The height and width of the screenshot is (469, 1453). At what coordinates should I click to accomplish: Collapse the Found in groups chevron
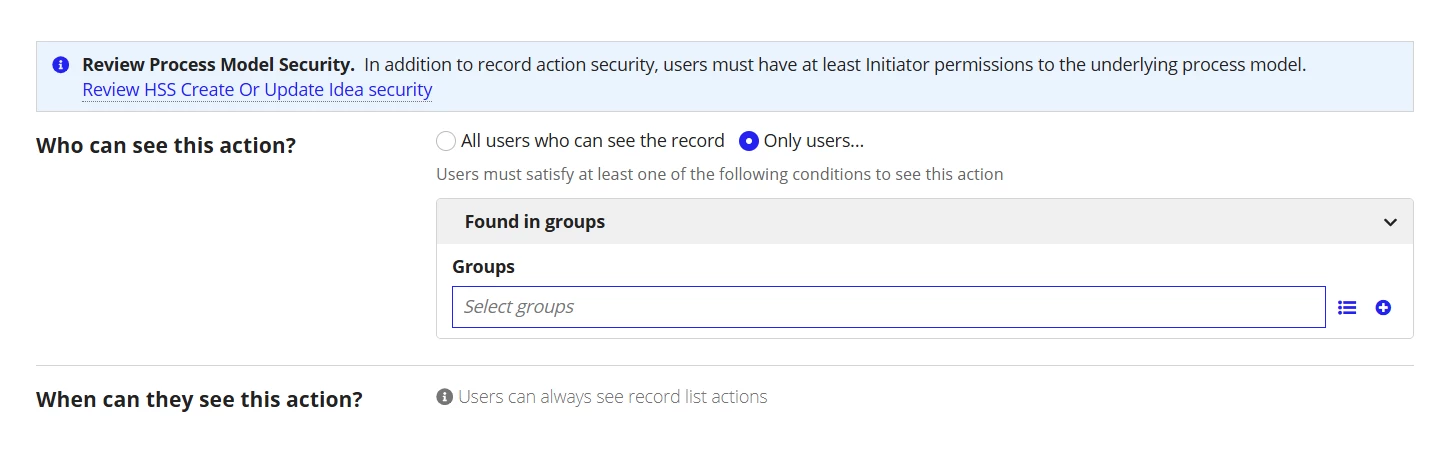coord(1390,222)
